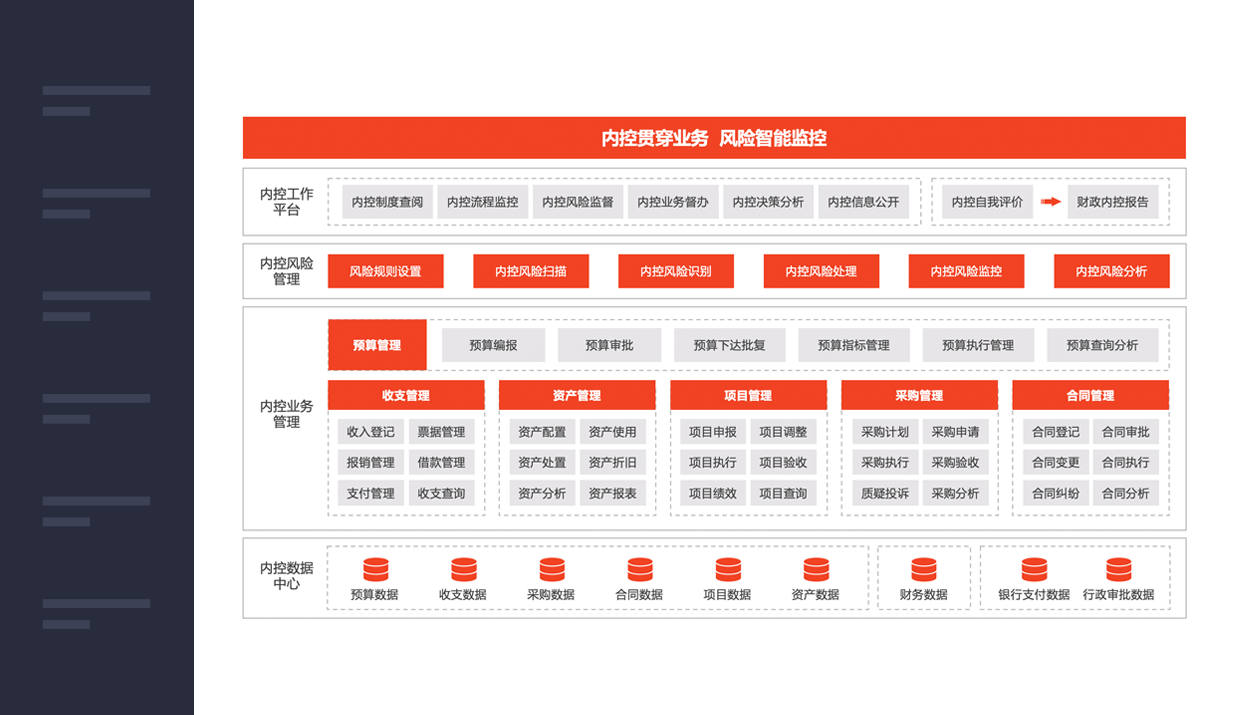Click the 项目数据 database icon
1250x715 pixels.
727,570
